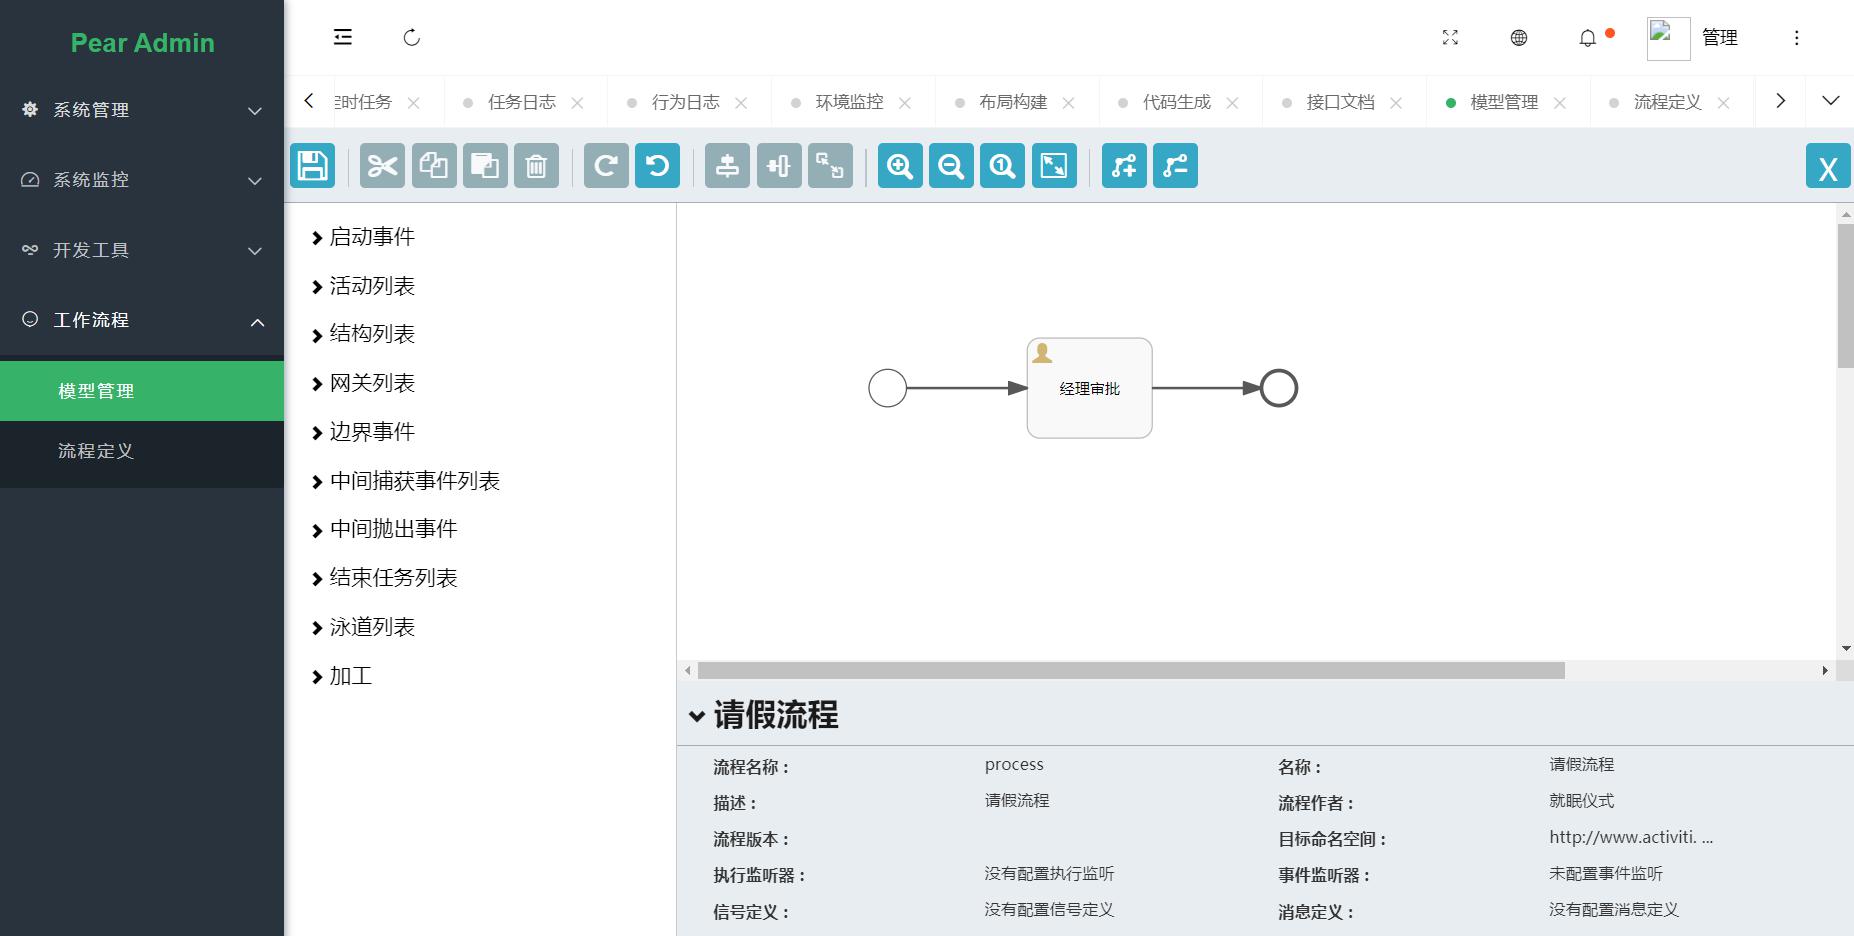Open 流程定义 in the sidebar
Viewport: 1854px width, 936px height.
[x=142, y=451]
